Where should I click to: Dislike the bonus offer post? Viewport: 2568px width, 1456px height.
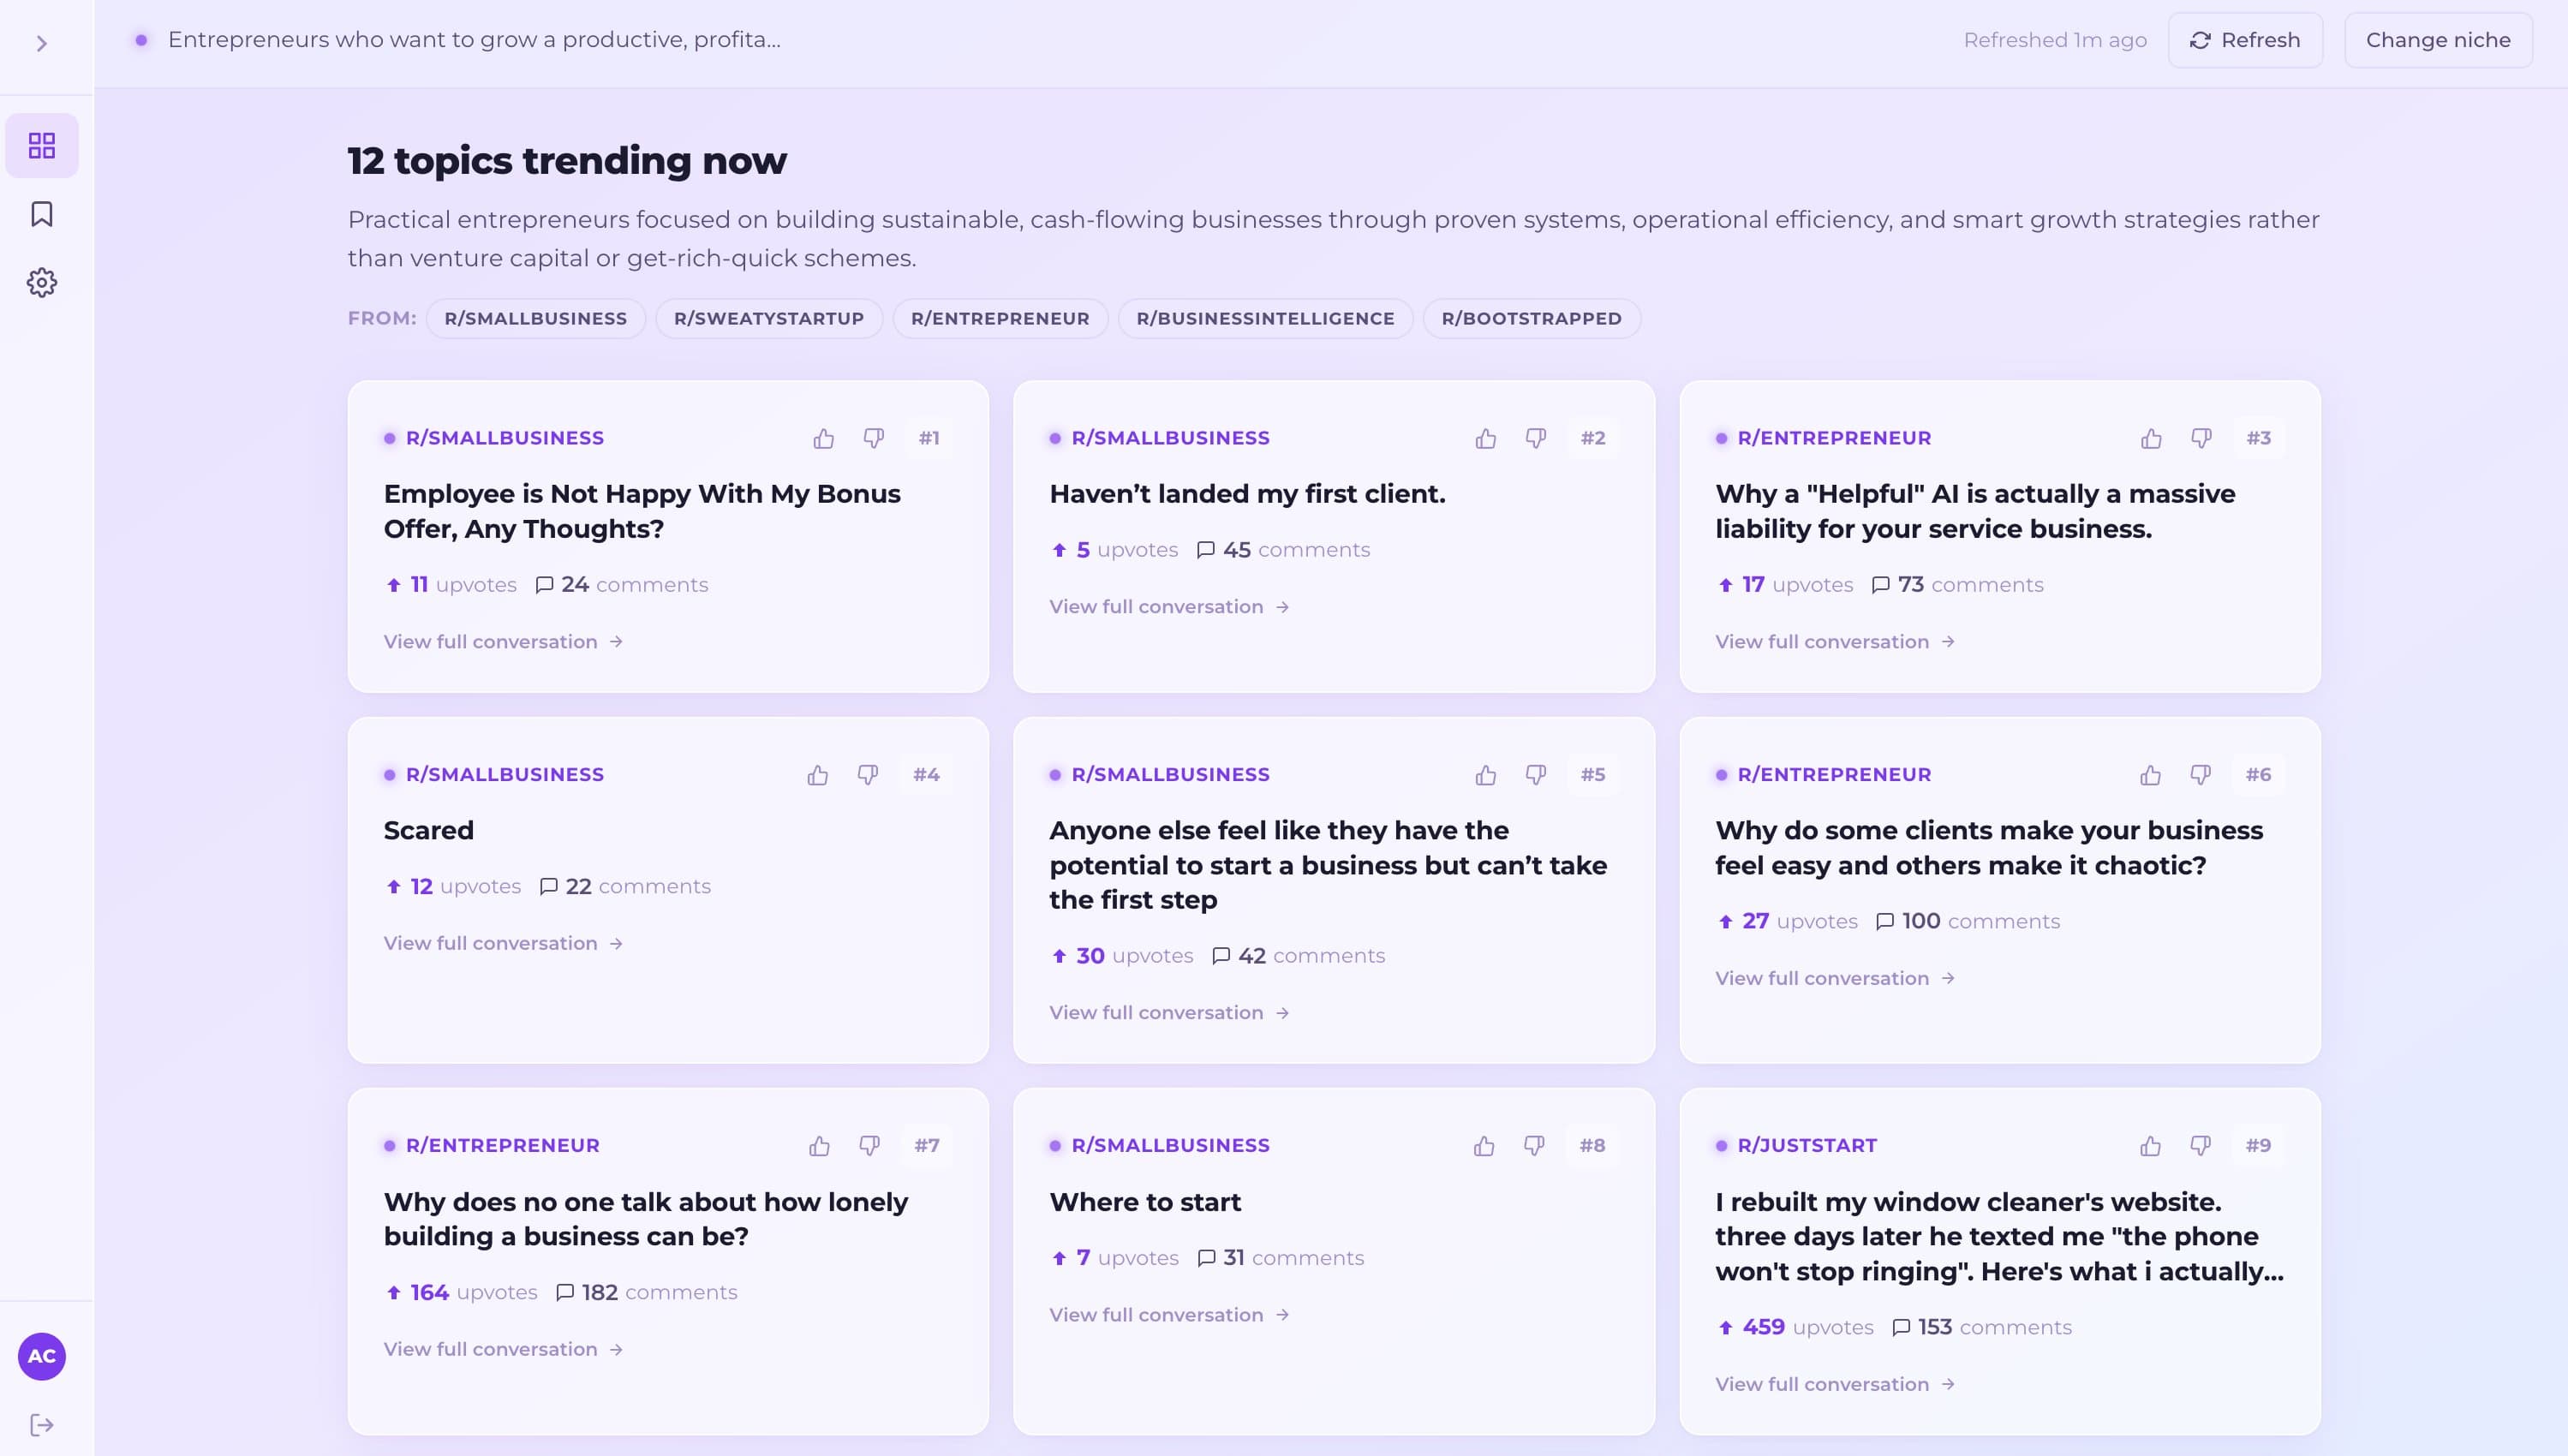click(x=873, y=438)
